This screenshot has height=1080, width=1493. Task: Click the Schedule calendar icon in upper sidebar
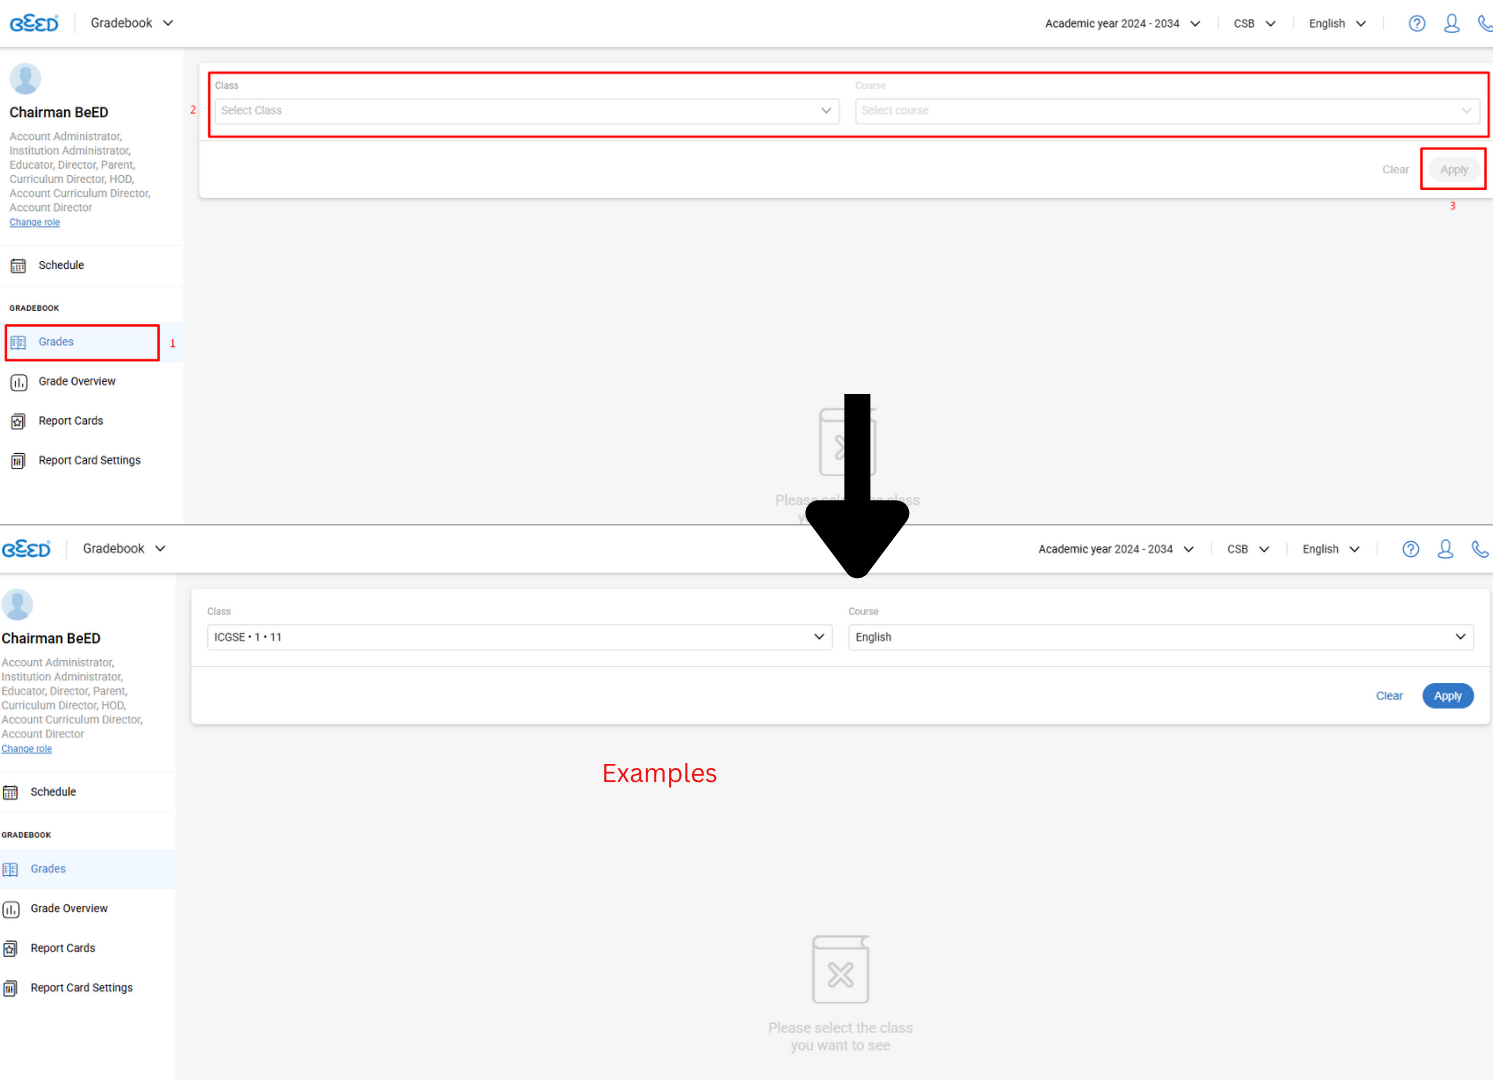tap(18, 266)
